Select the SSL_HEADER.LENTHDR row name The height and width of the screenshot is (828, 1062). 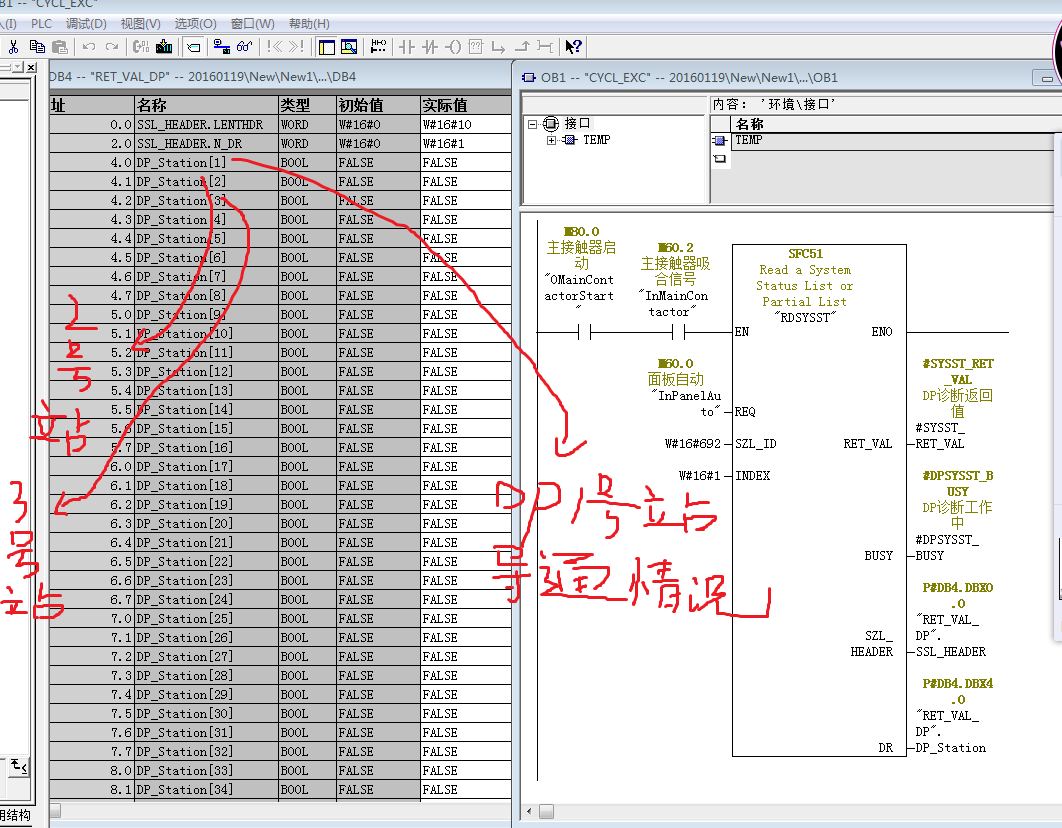coord(200,125)
